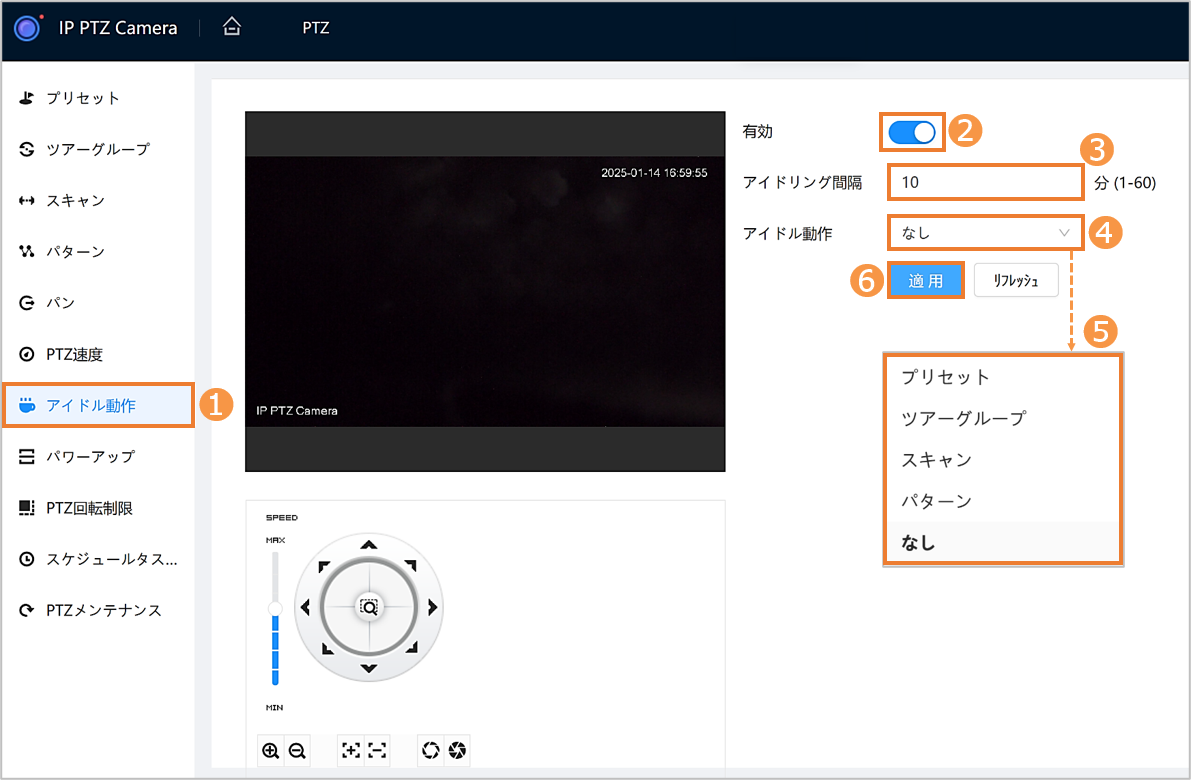
Task: Open PTZ速度 in the sidebar
Action: tap(75, 354)
